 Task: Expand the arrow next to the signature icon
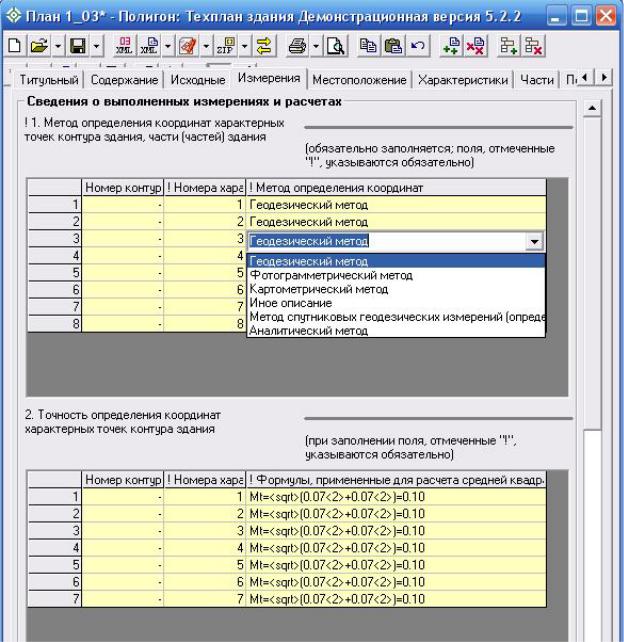point(206,45)
